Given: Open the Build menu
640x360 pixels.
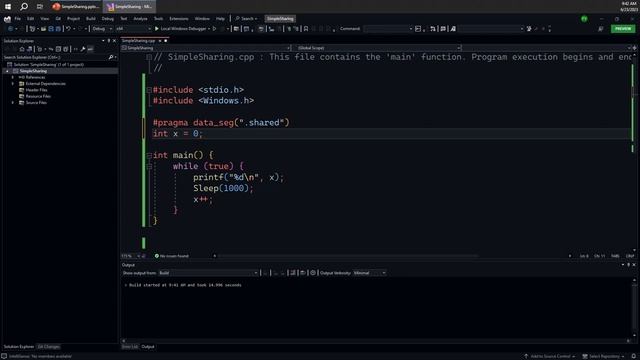Looking at the screenshot, I should (x=91, y=19).
